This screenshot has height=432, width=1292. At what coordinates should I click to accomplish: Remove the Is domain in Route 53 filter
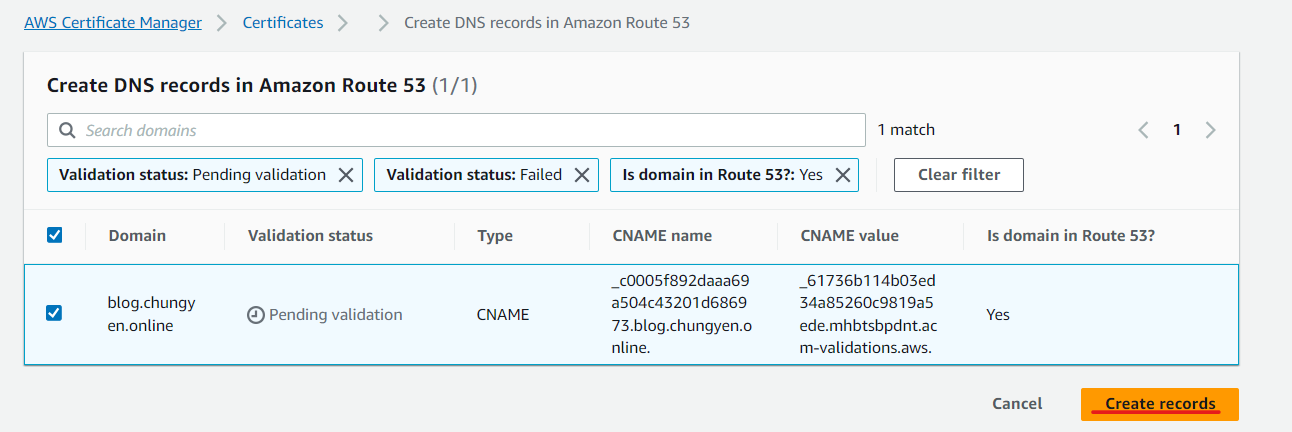tap(842, 175)
